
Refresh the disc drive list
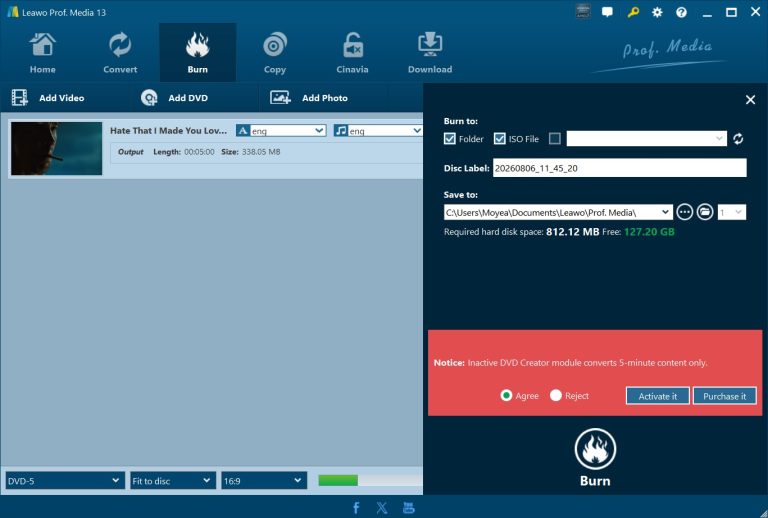point(738,139)
